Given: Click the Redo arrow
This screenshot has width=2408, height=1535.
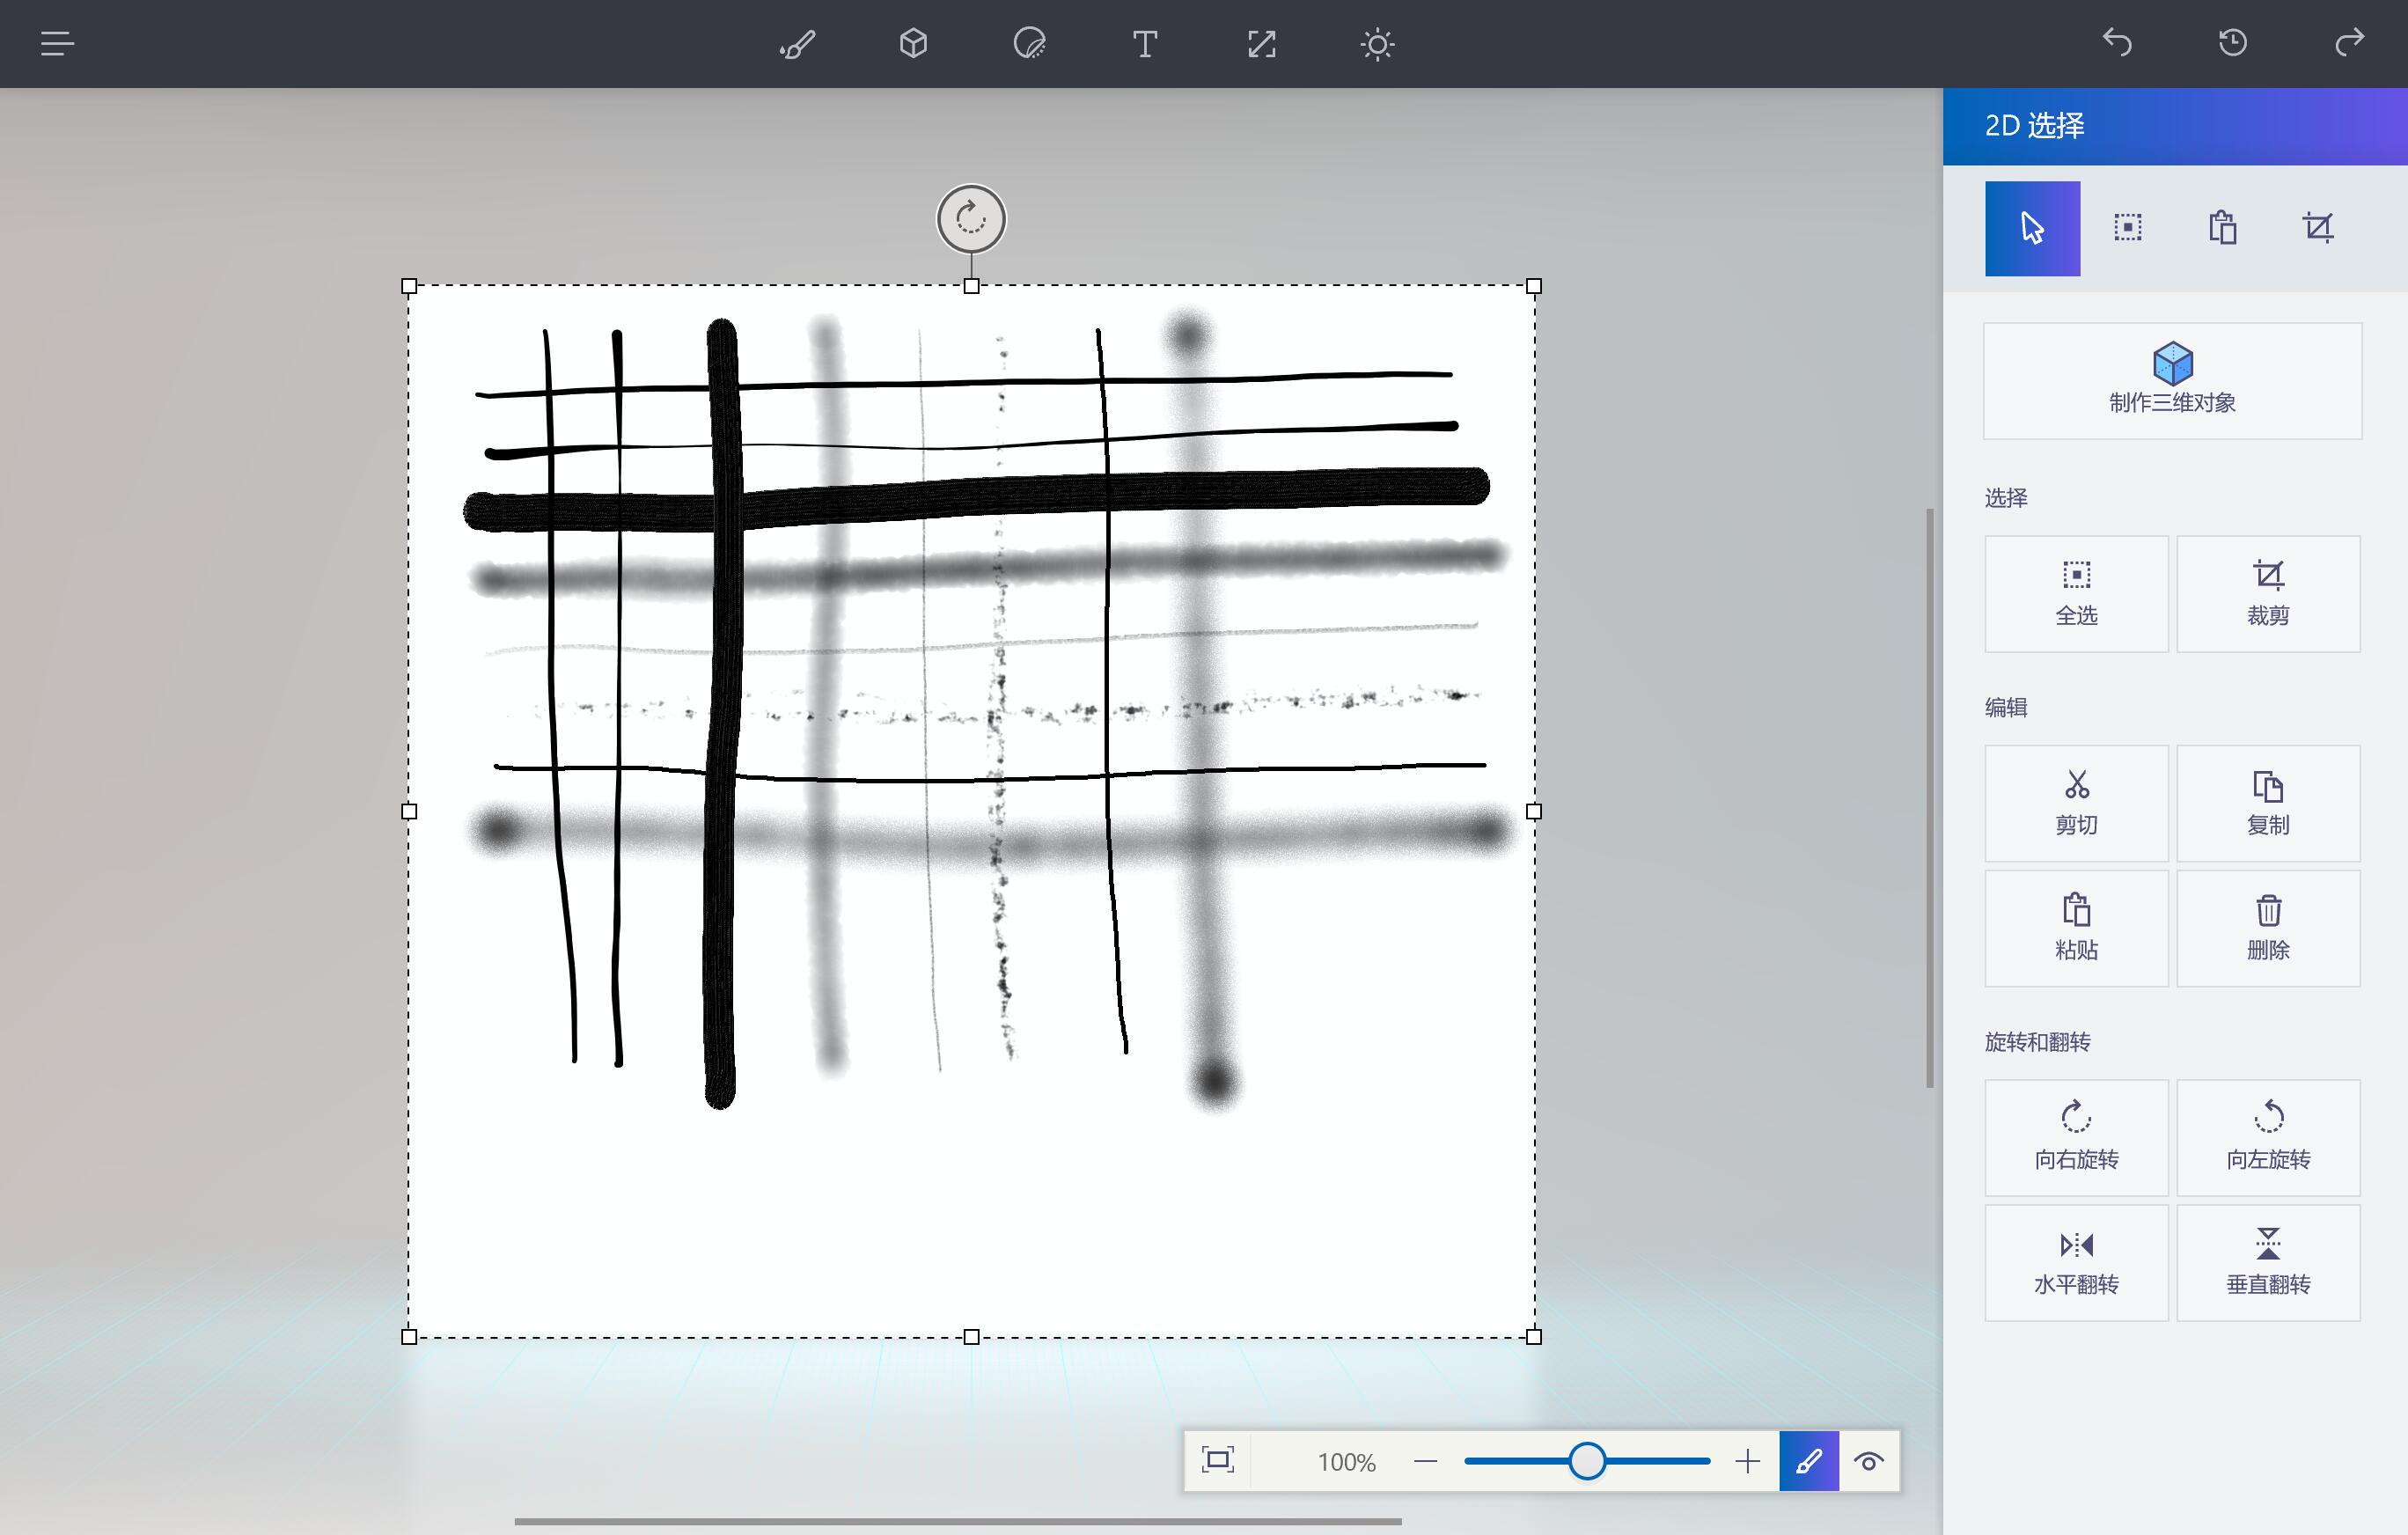Looking at the screenshot, I should click(2349, 43).
